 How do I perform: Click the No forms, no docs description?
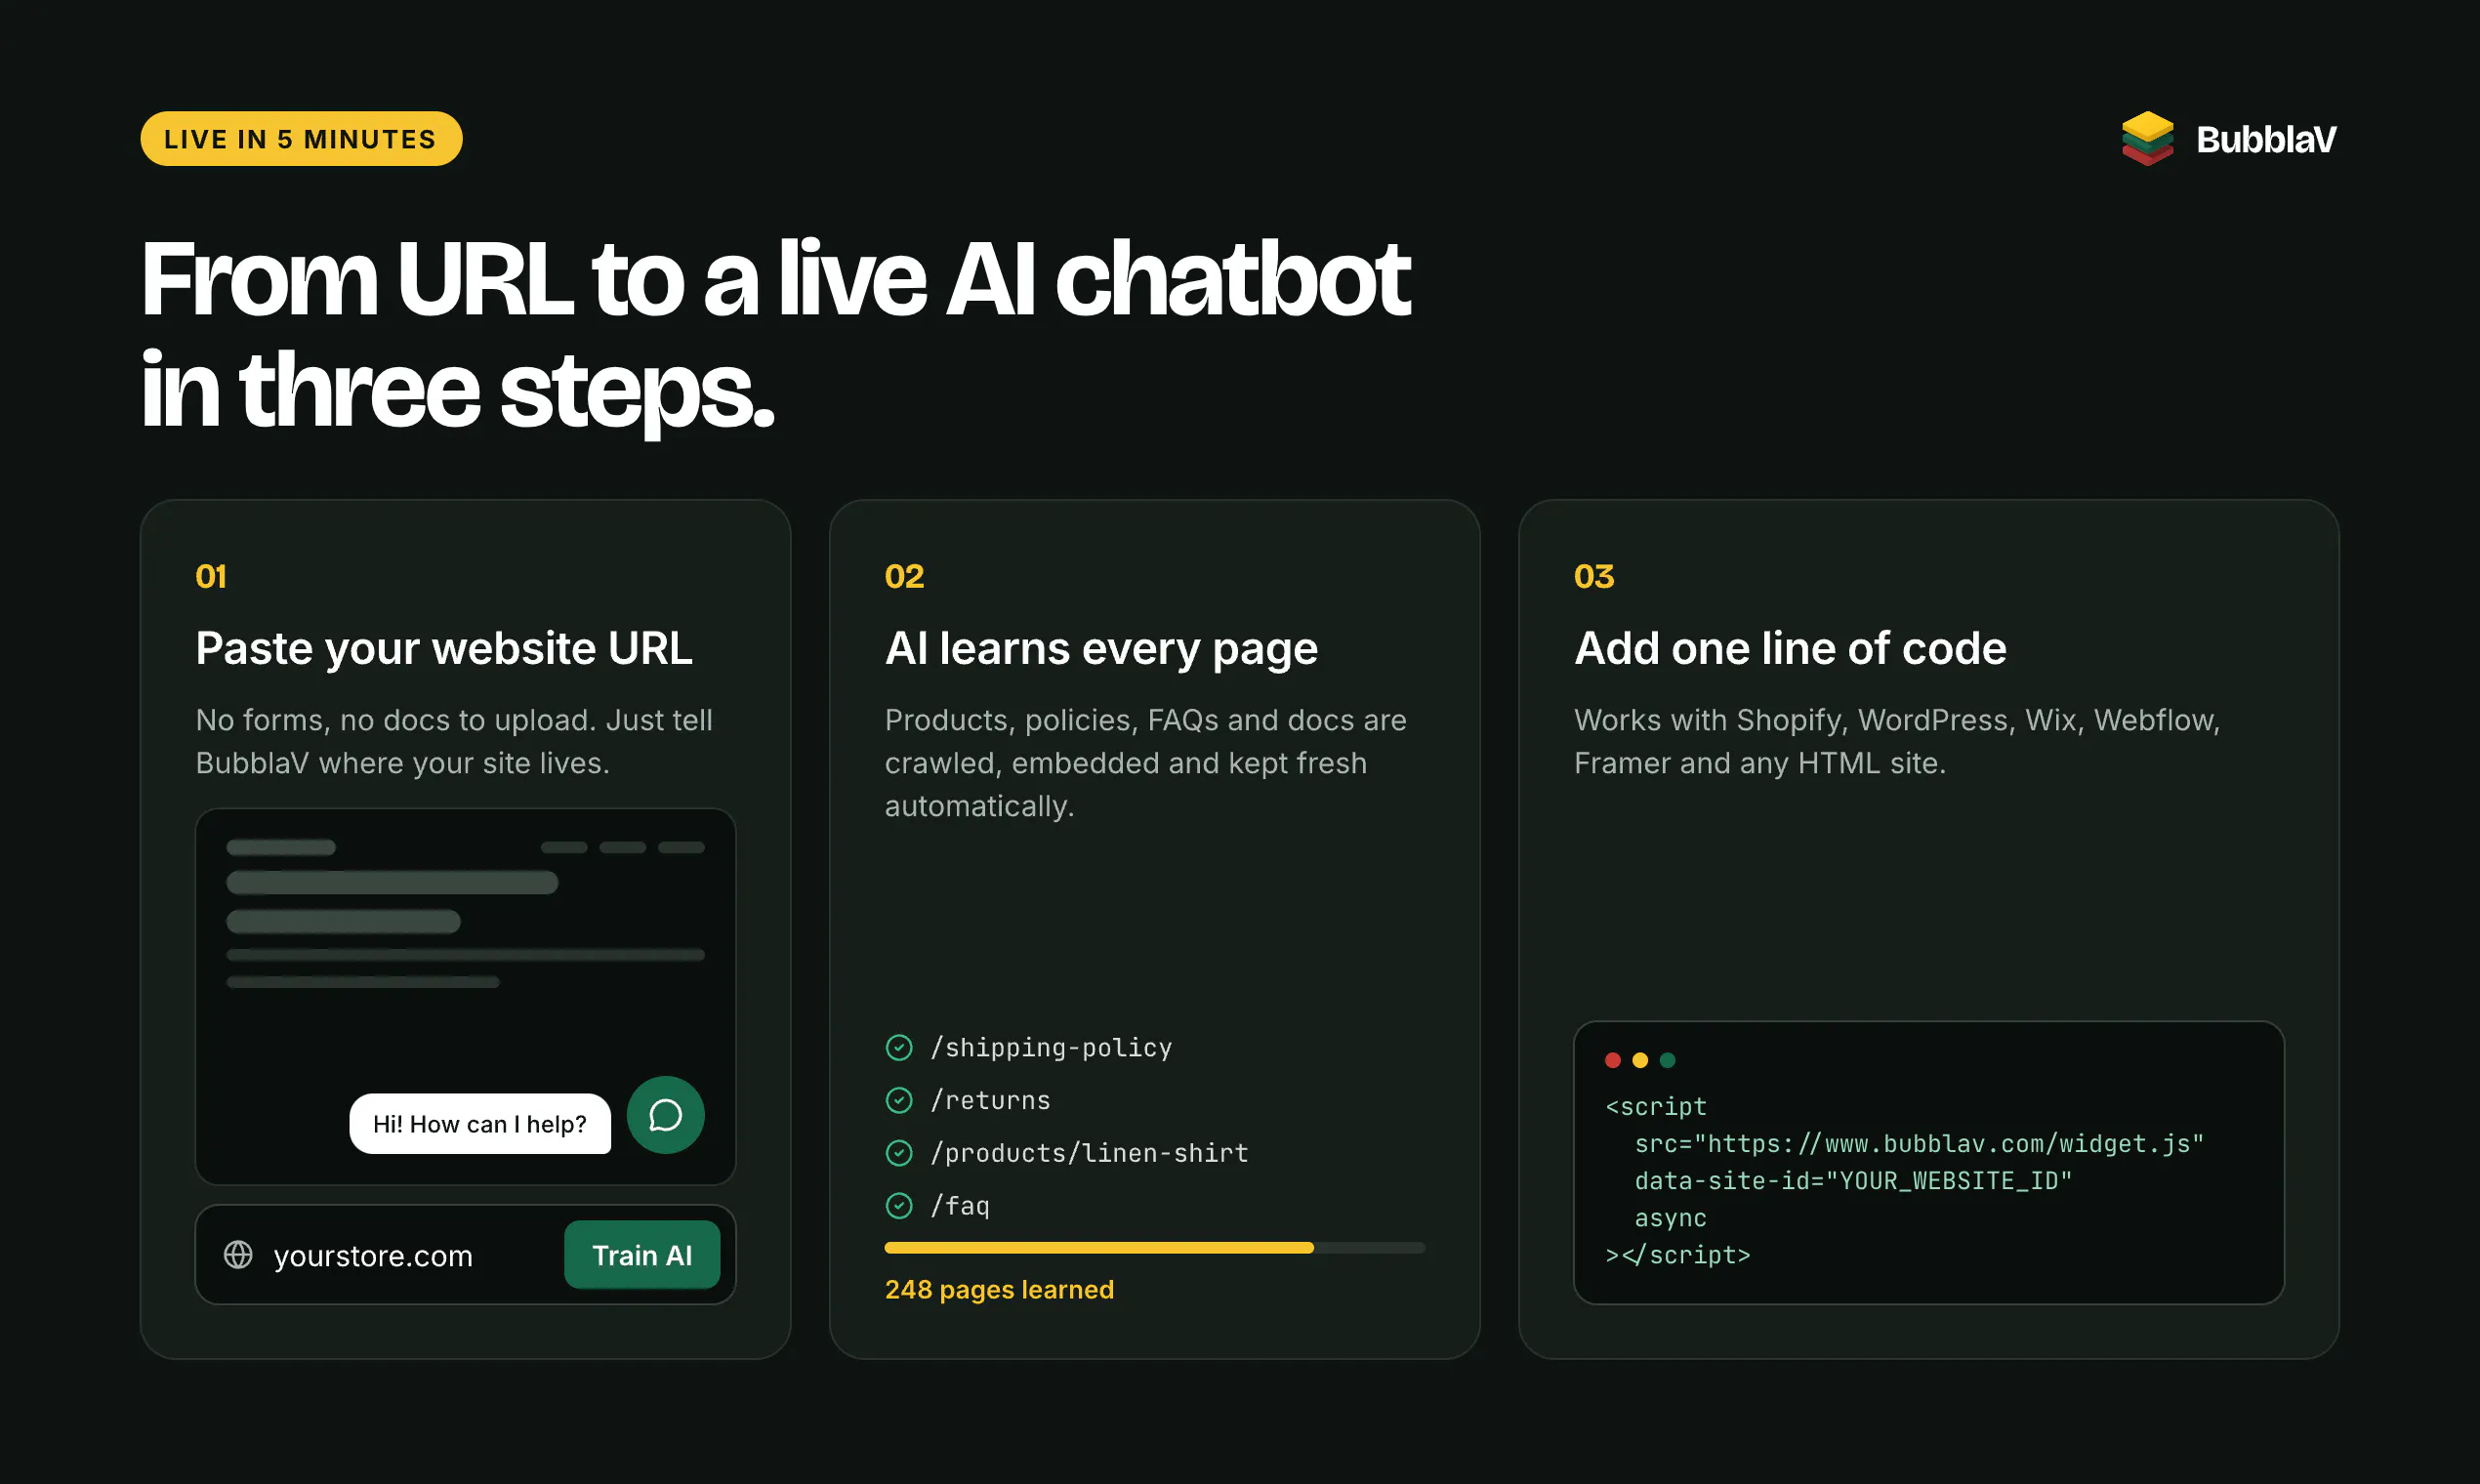454,742
